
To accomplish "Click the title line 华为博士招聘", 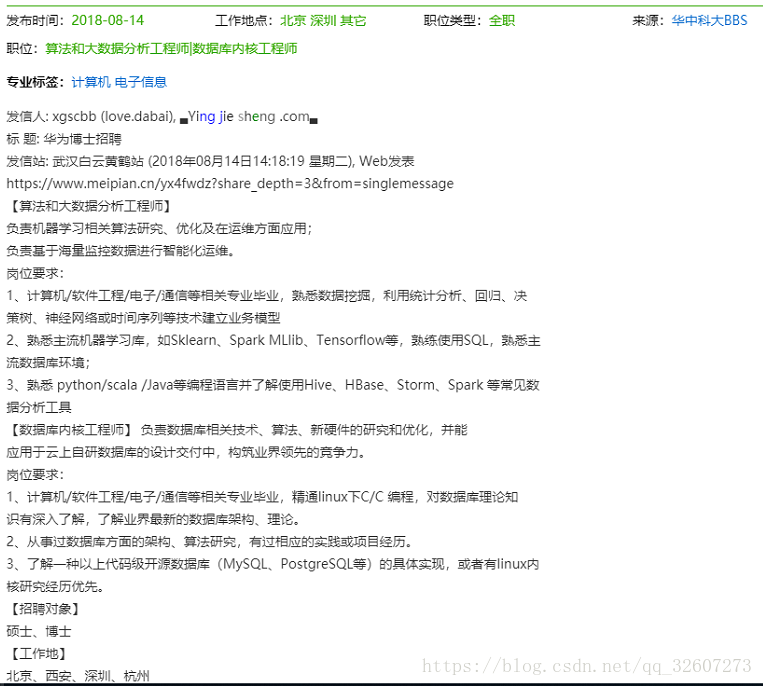I will coord(64,139).
